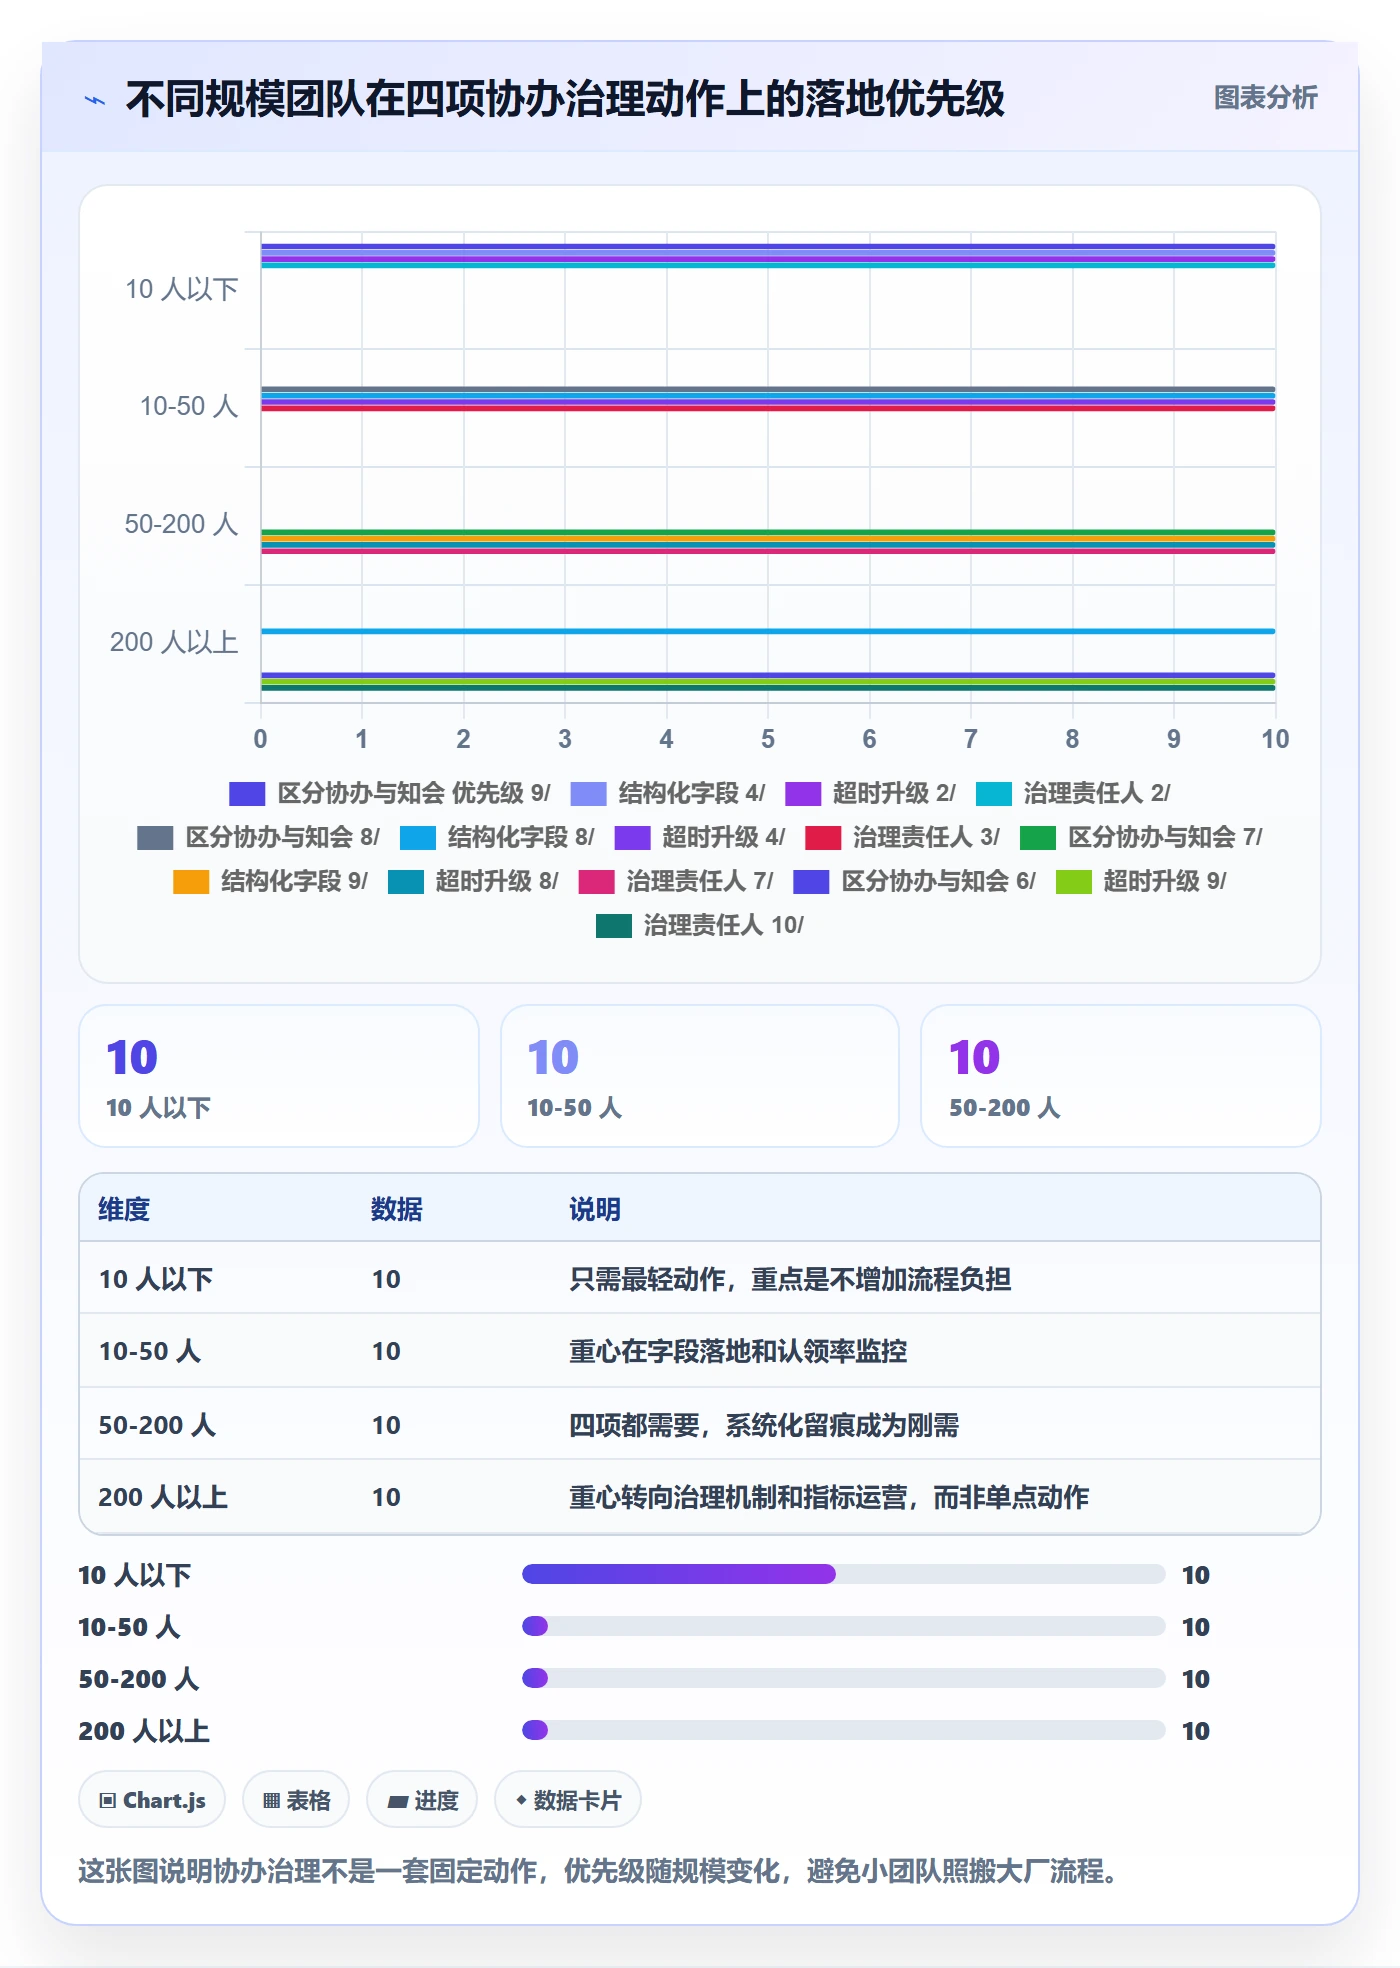
Task: Click the 维度 column header
Action: pyautogui.click(x=124, y=1209)
